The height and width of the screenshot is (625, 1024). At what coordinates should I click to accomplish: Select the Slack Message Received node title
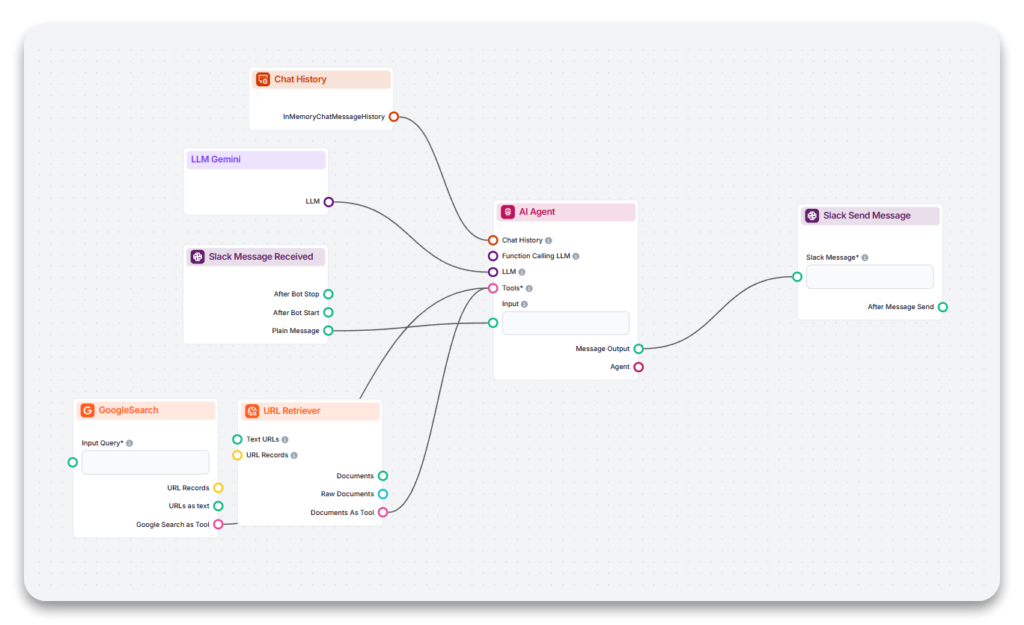coord(261,257)
